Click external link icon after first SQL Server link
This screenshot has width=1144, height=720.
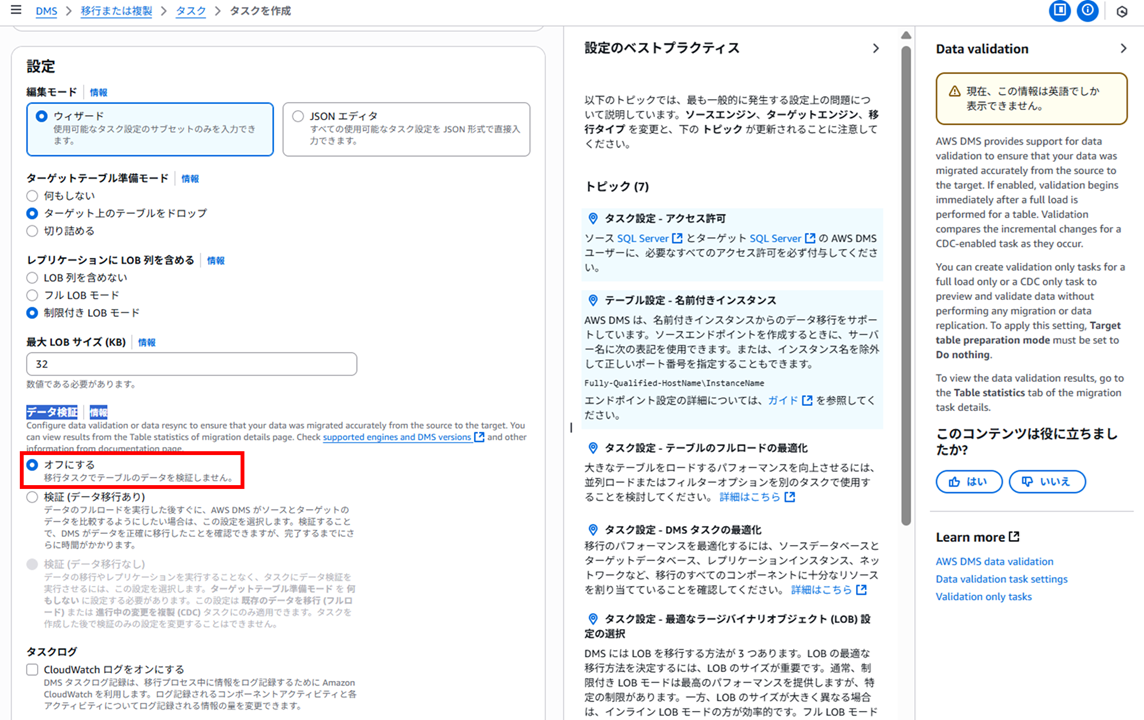[677, 239]
